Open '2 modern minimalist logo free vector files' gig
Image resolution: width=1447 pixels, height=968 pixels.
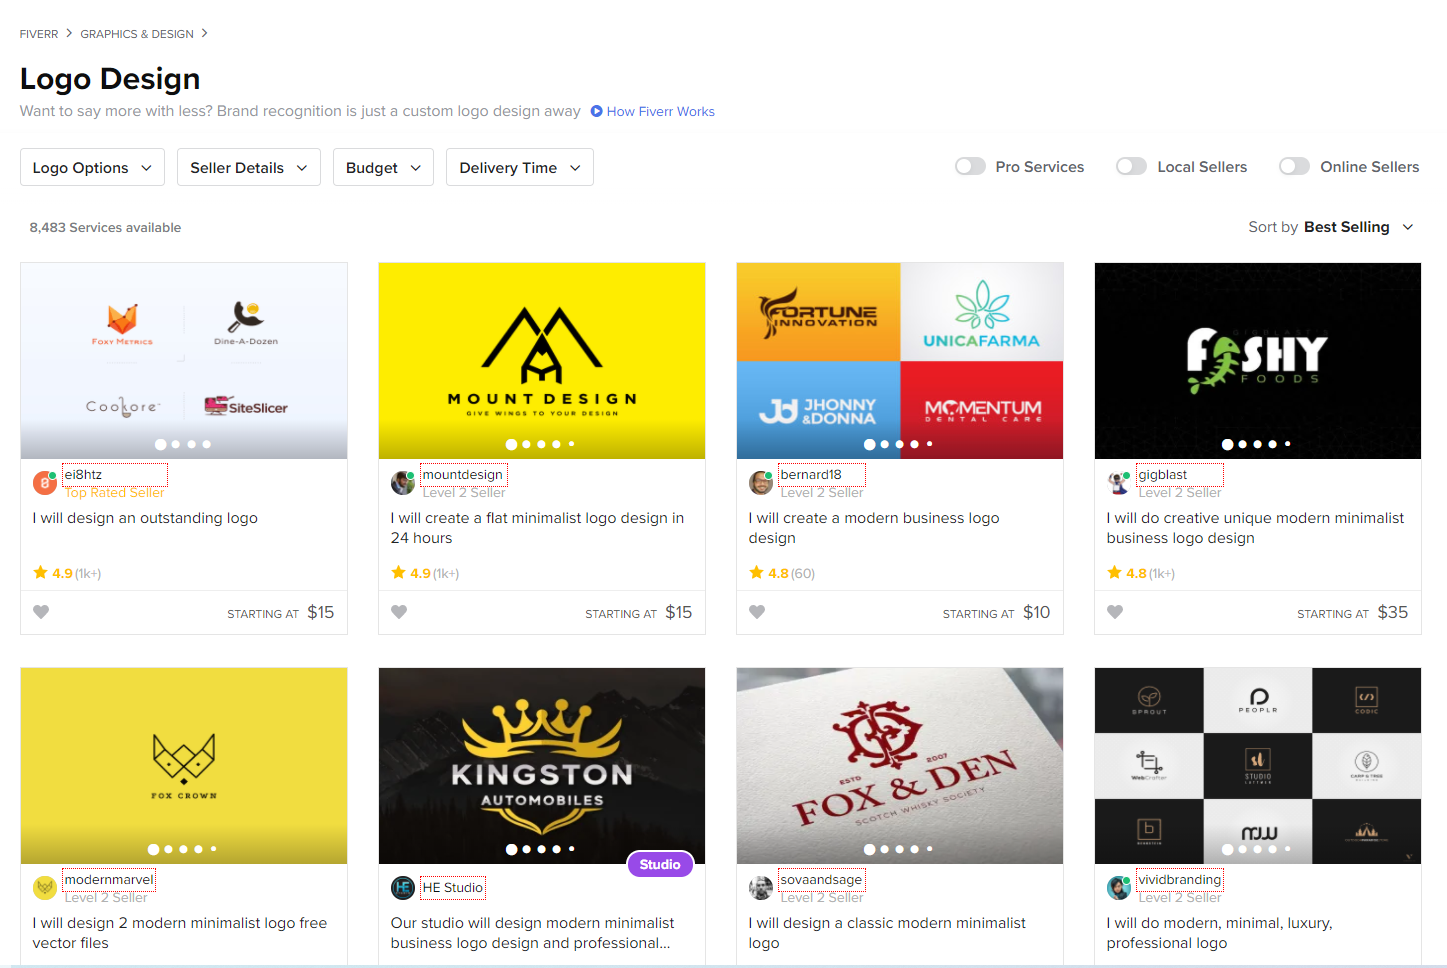180,933
